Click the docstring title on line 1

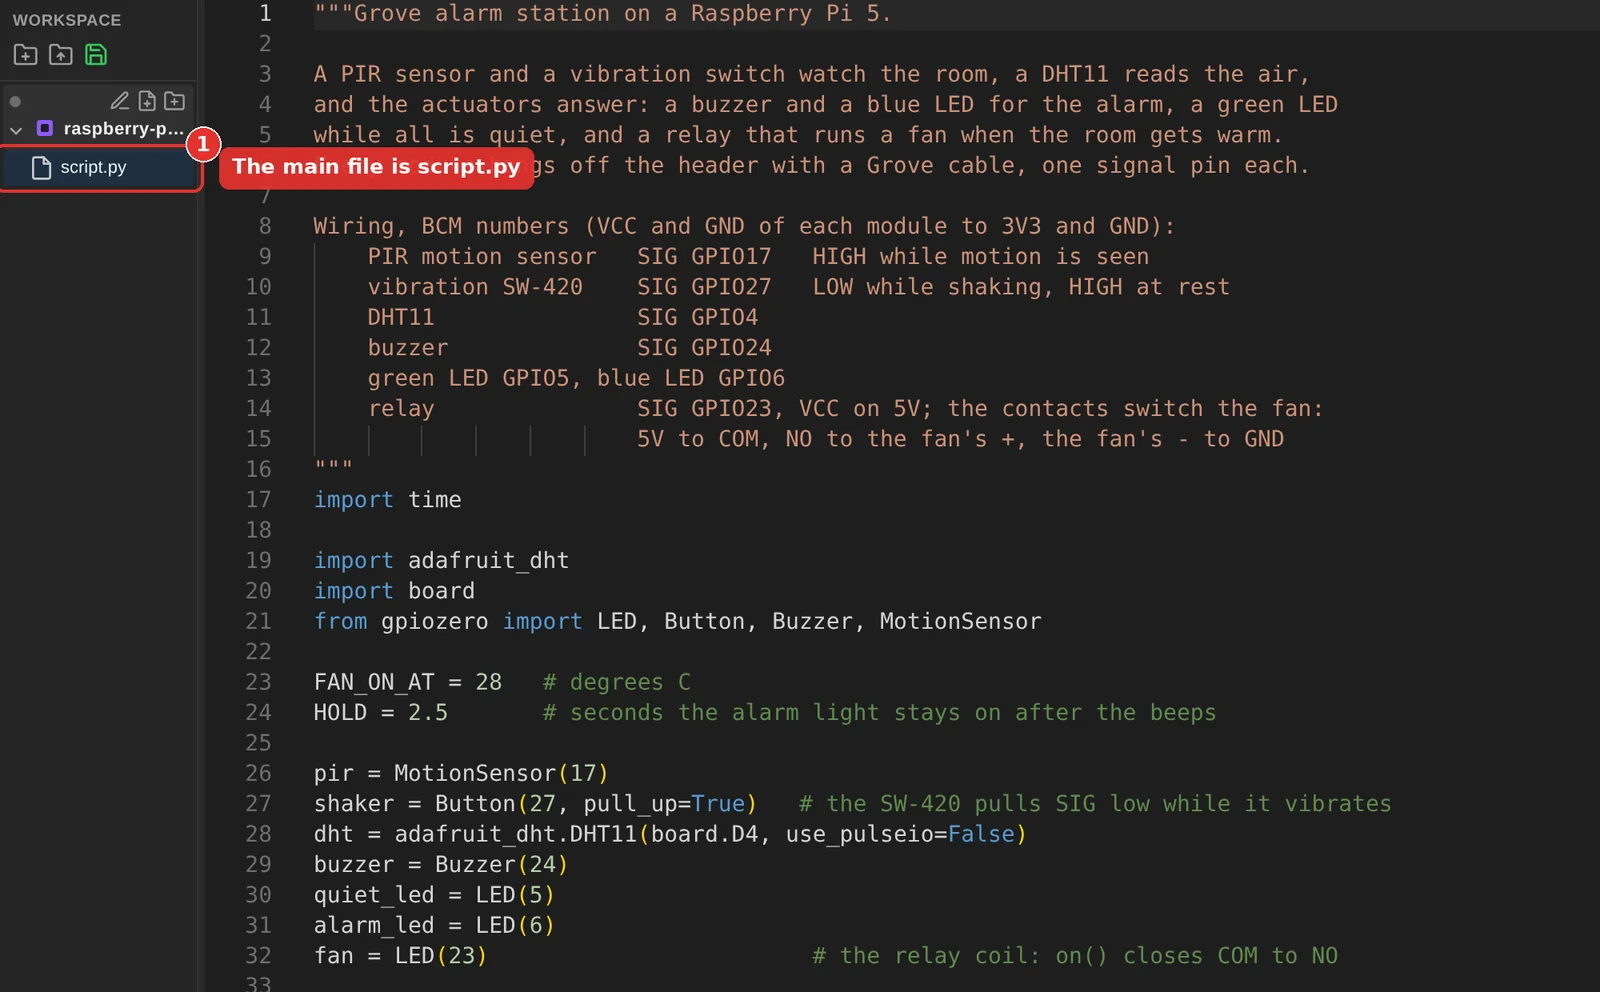click(602, 14)
